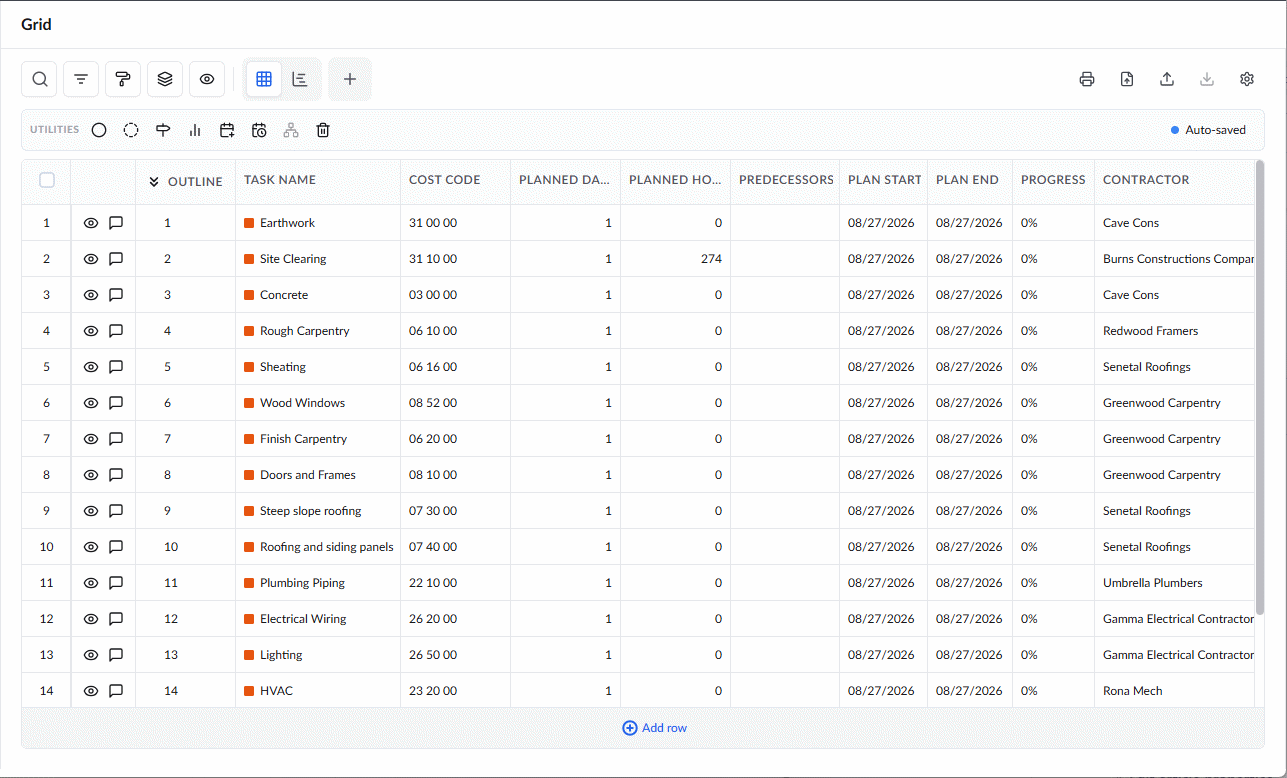This screenshot has height=778, width=1287.
Task: Toggle the eye icon for Wood Windows row
Action: tap(91, 403)
